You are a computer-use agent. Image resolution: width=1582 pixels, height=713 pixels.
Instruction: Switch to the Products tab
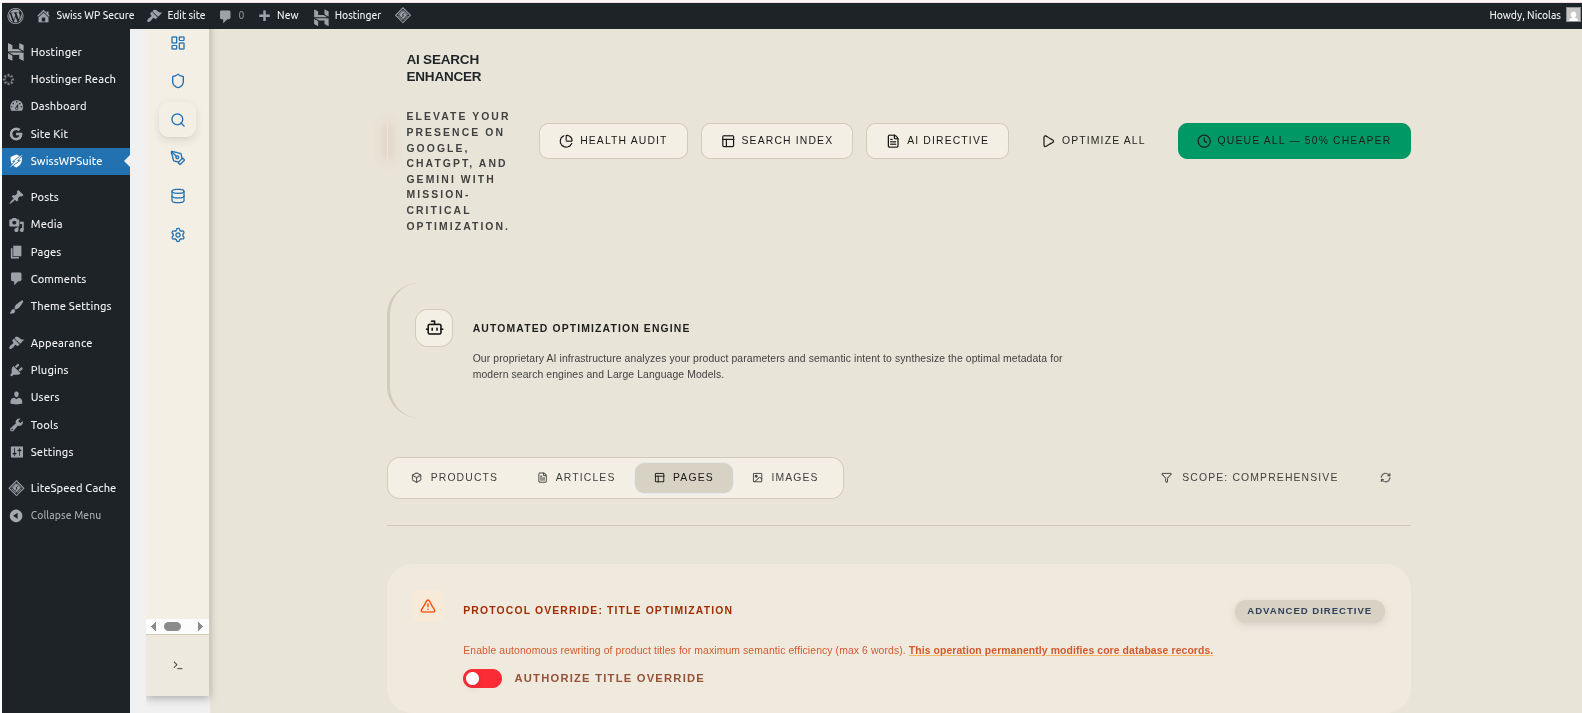click(454, 478)
